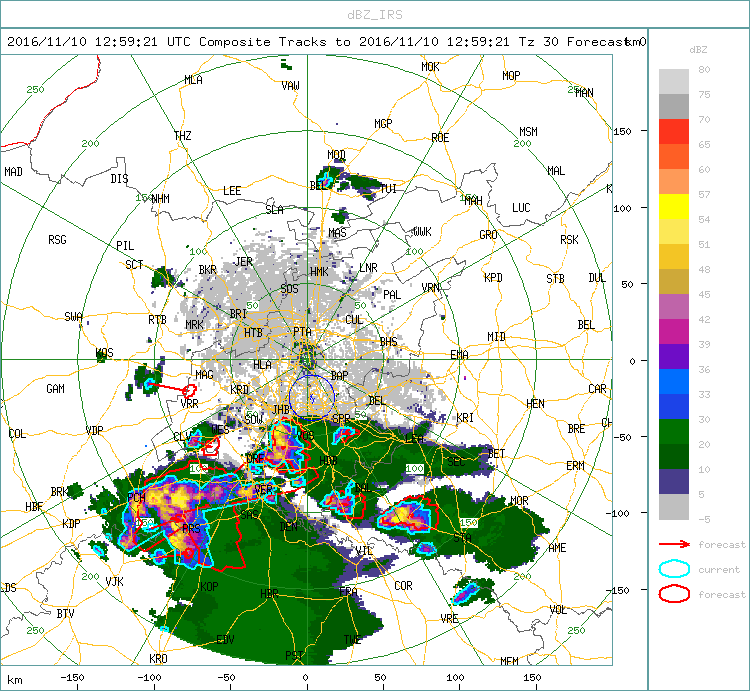Viewport: 750px width, 691px height.
Task: Pick the 39-42 dBZ magenta swatch
Action: tap(673, 331)
